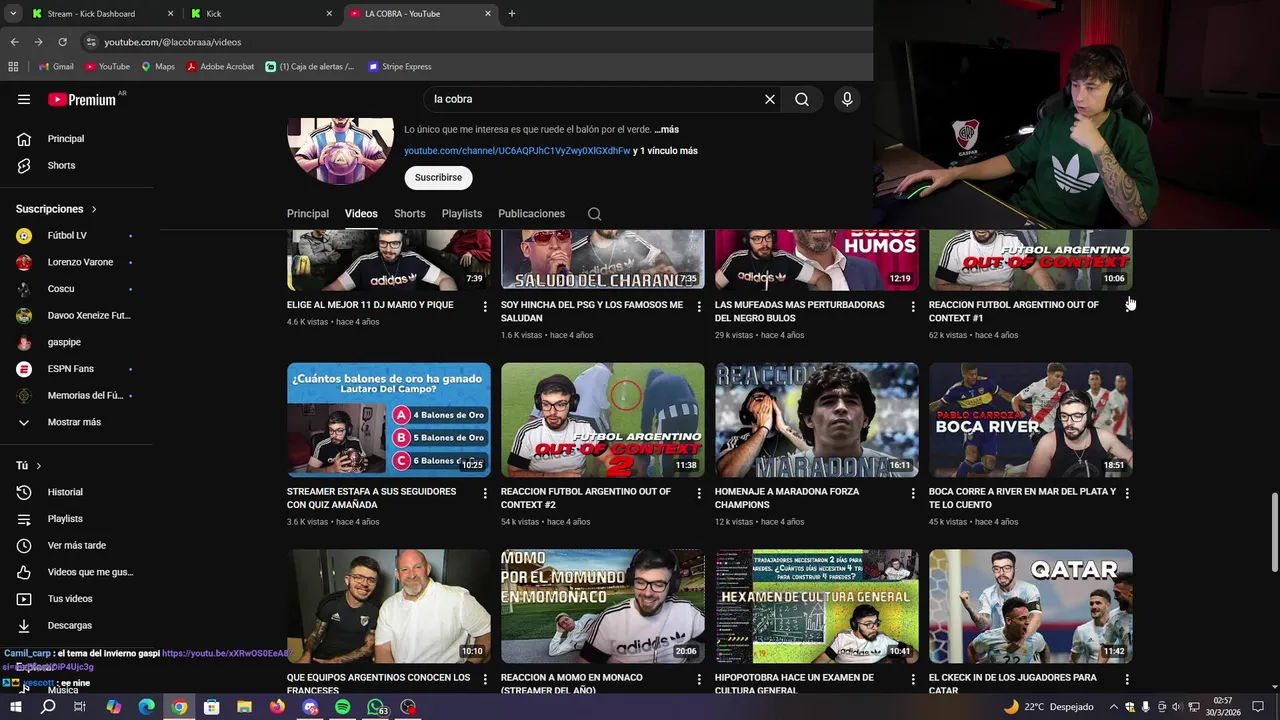Open Maps bookmark
Viewport: 1280px width, 720px height.
tap(158, 67)
